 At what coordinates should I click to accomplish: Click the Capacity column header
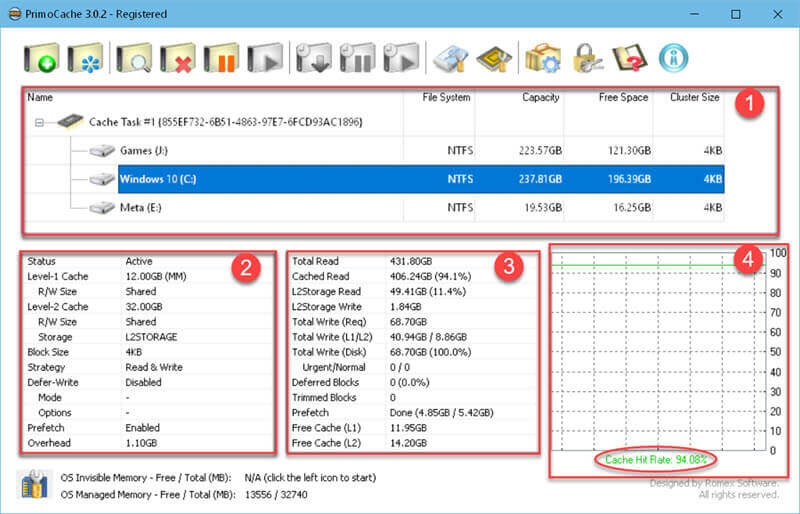click(519, 97)
